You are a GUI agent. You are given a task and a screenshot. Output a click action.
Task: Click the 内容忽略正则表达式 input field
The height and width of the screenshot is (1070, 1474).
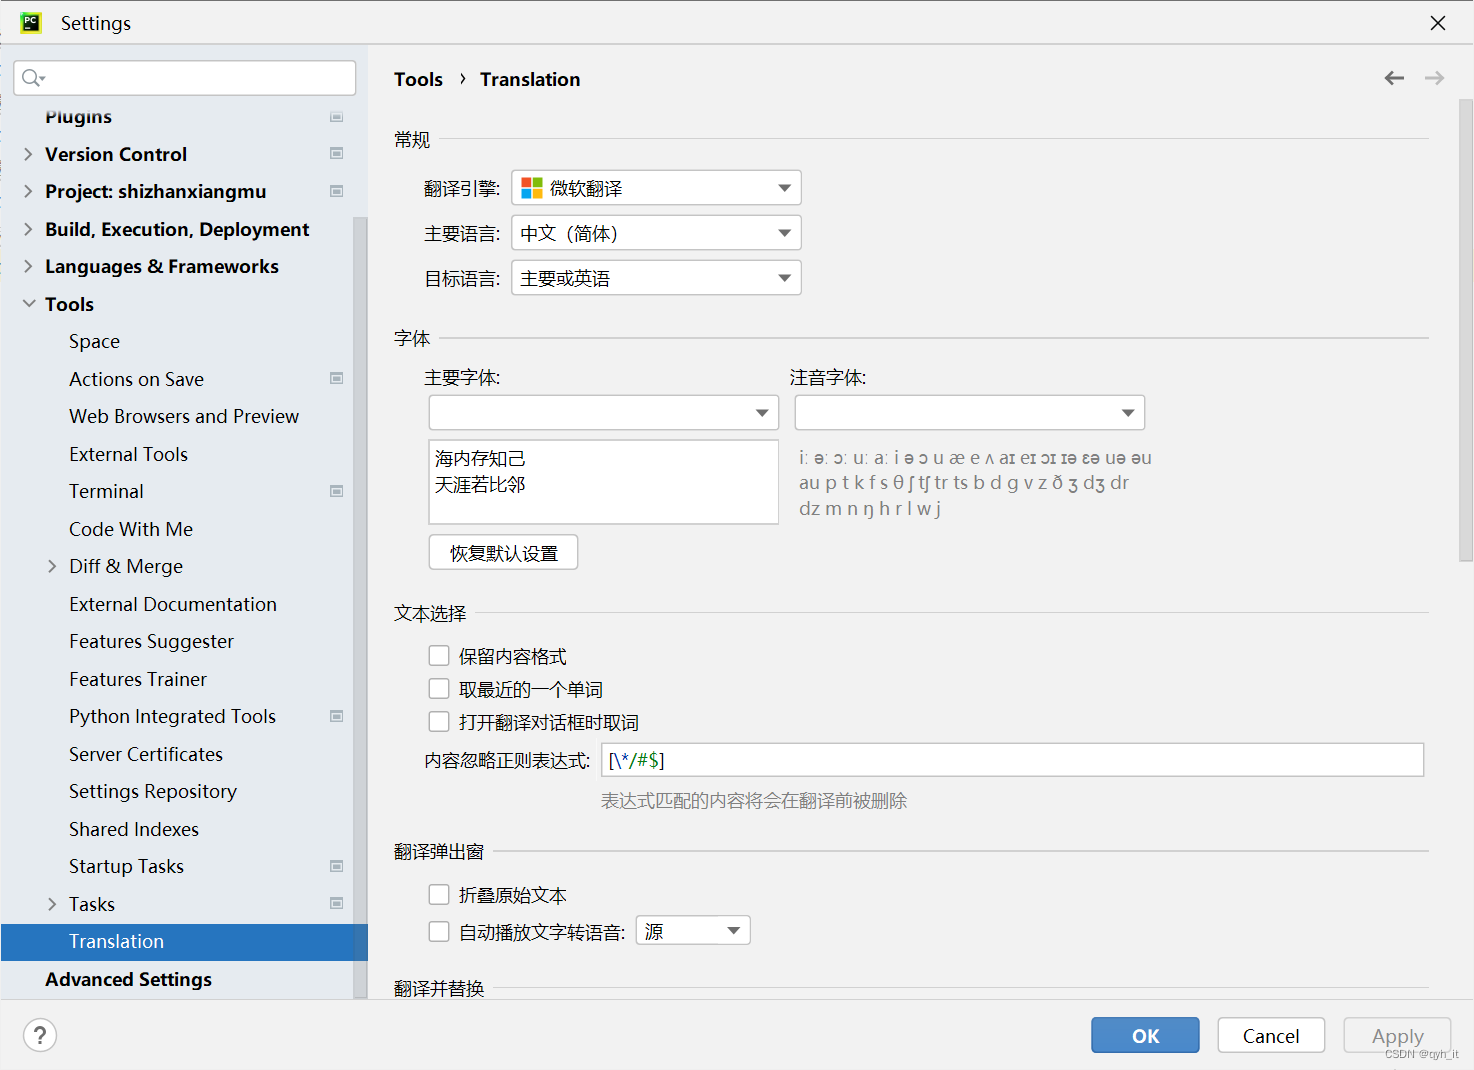coord(1010,760)
